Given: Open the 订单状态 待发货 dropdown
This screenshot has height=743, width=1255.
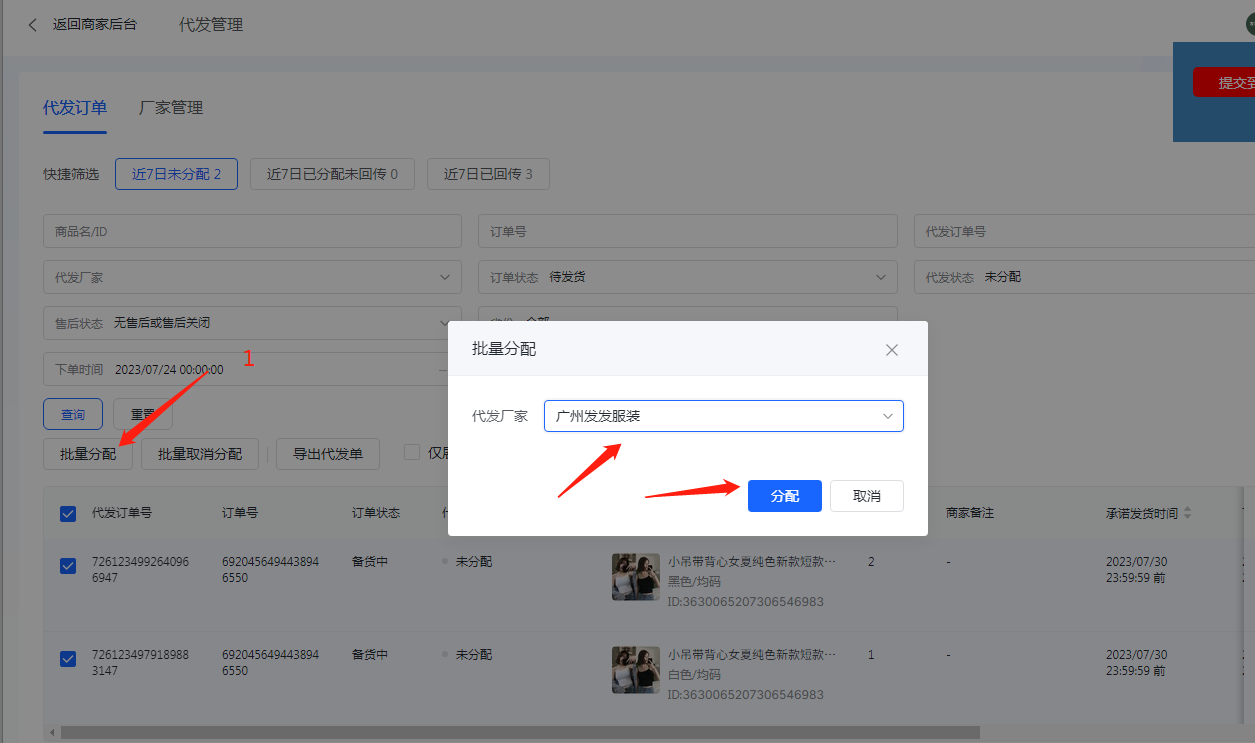Looking at the screenshot, I should pos(688,277).
